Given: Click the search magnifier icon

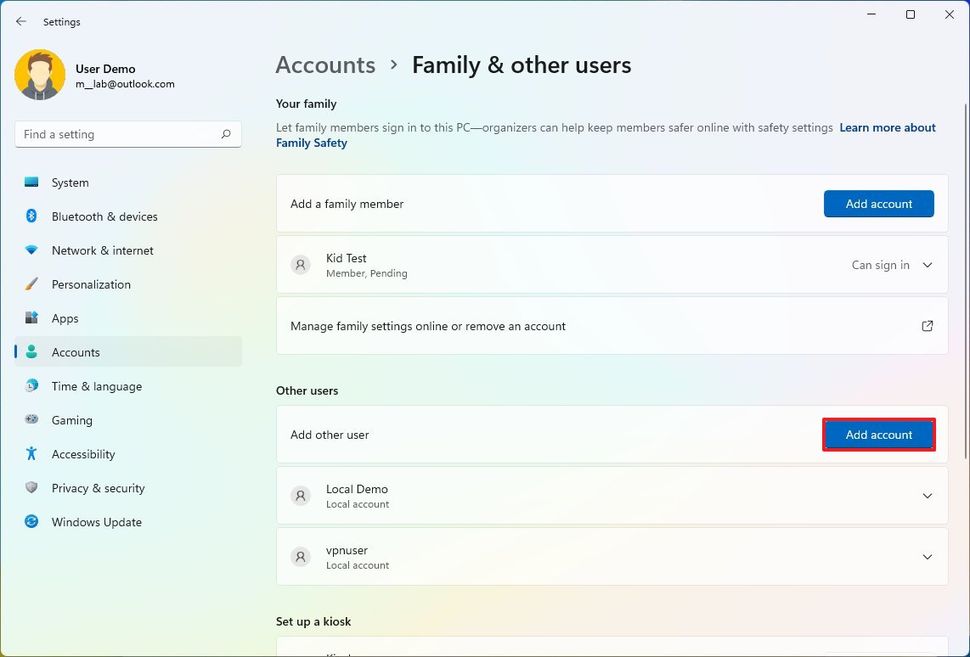Looking at the screenshot, I should pyautogui.click(x=226, y=134).
